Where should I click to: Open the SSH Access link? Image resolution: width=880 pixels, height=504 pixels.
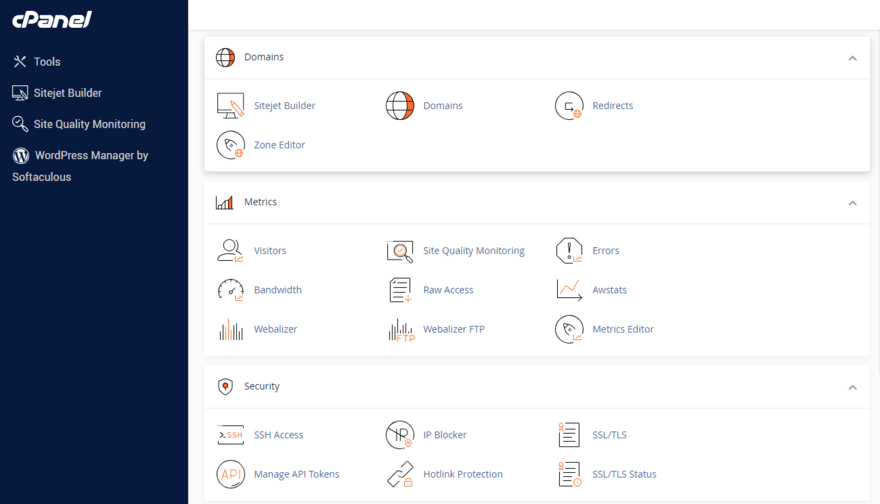point(278,435)
